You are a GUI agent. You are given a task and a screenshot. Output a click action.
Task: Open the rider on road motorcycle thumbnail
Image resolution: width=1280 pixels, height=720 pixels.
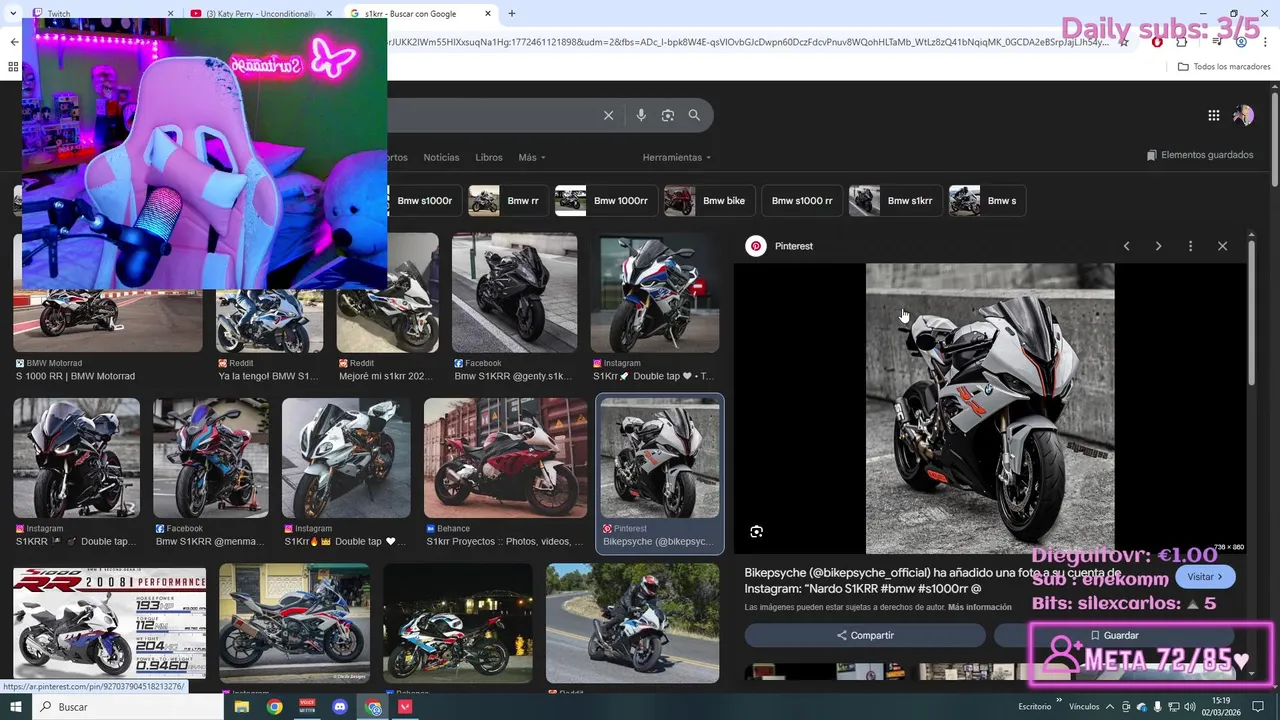coord(632,624)
